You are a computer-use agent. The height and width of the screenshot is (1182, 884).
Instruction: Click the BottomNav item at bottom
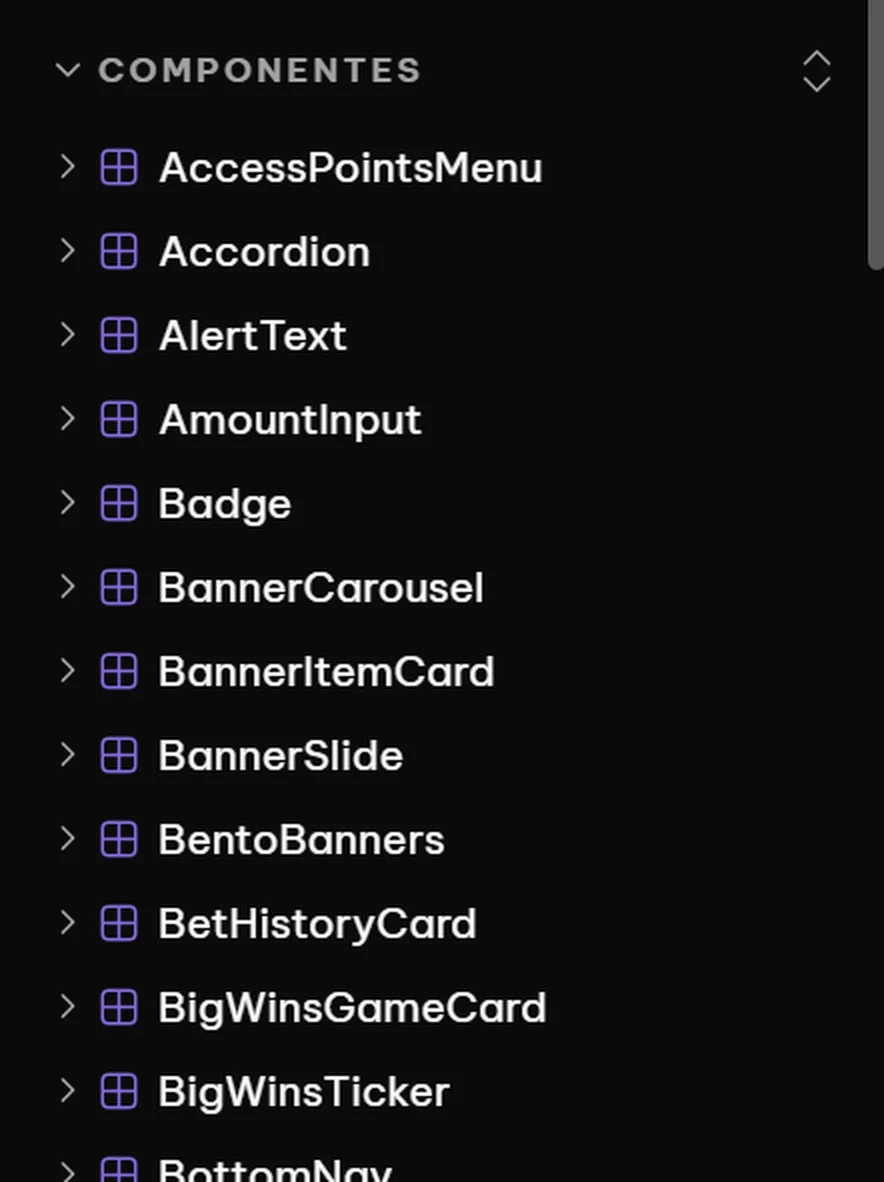pyautogui.click(x=275, y=1168)
